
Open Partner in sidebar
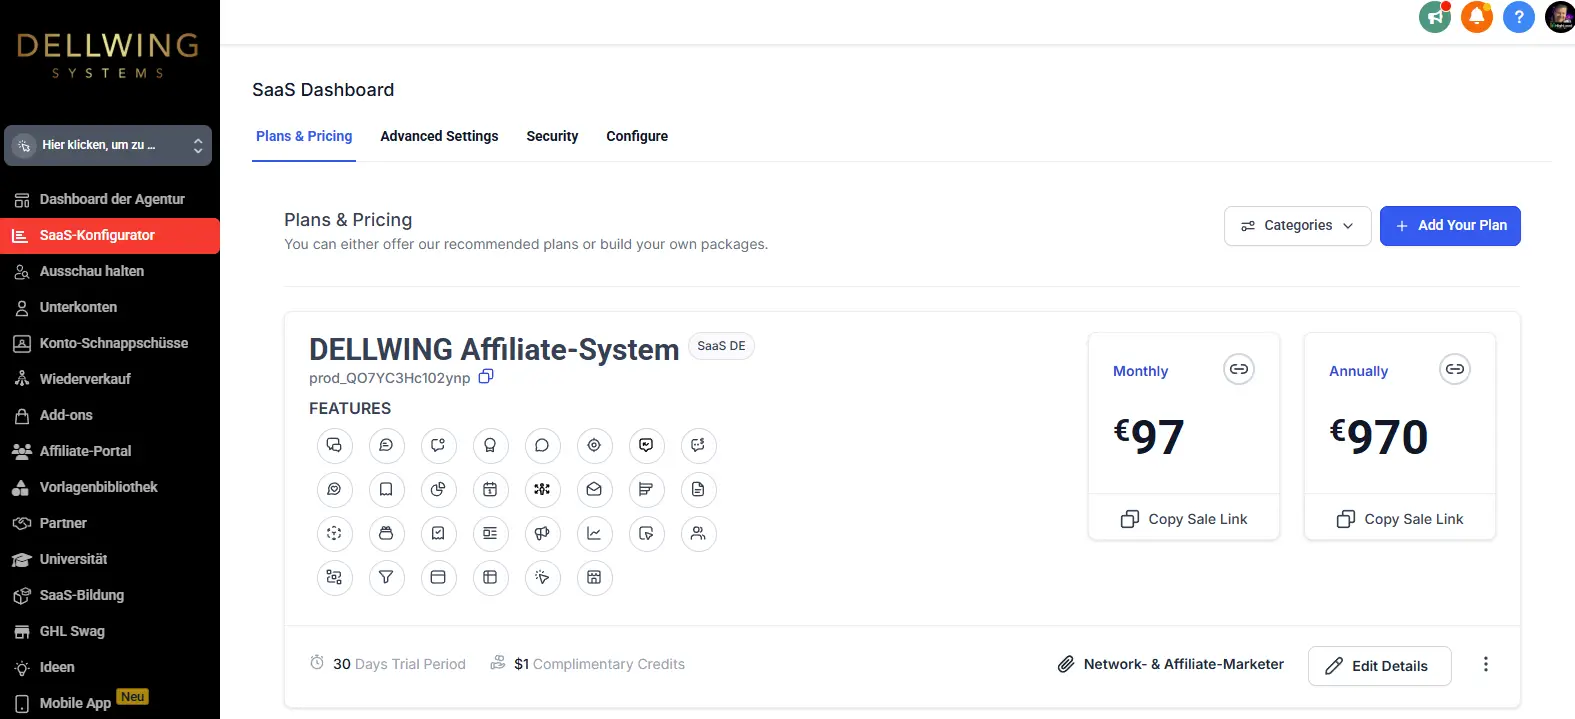pyautogui.click(x=110, y=523)
